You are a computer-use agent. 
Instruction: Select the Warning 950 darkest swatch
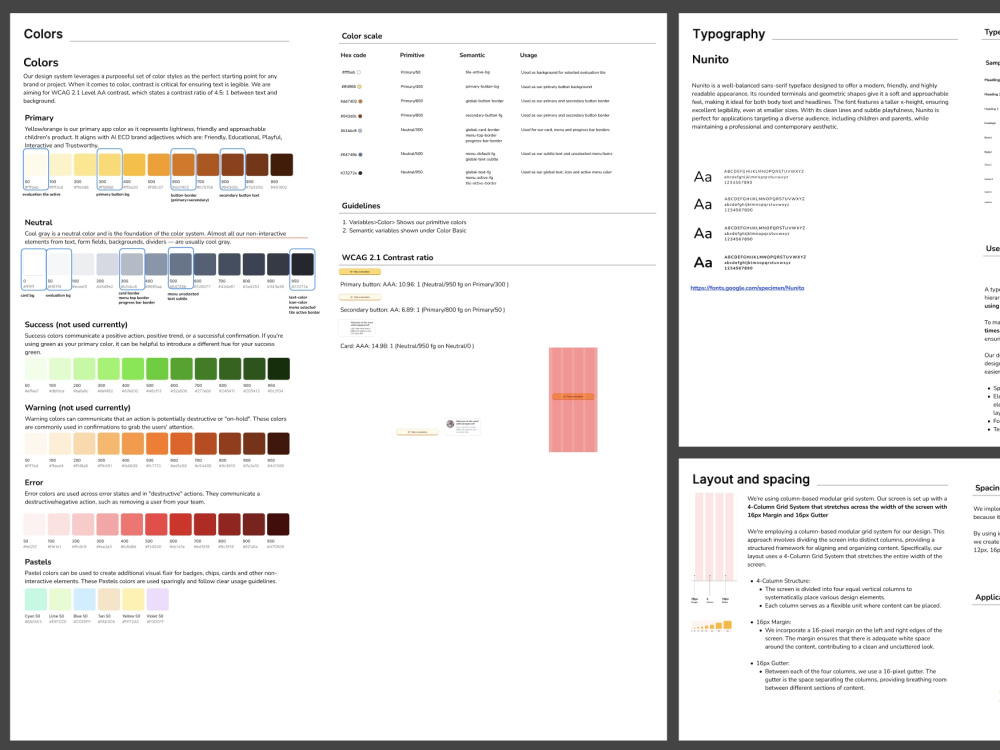pos(279,444)
